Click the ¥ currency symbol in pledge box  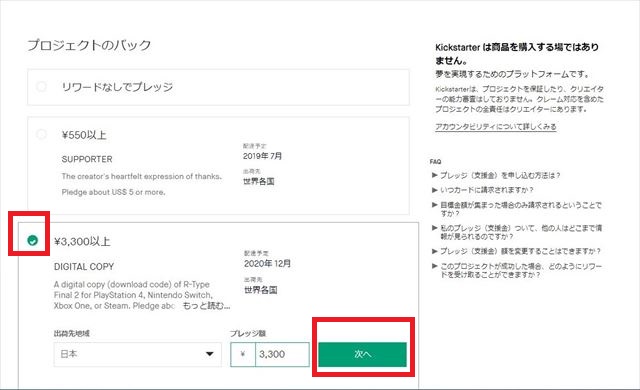[x=243, y=354]
